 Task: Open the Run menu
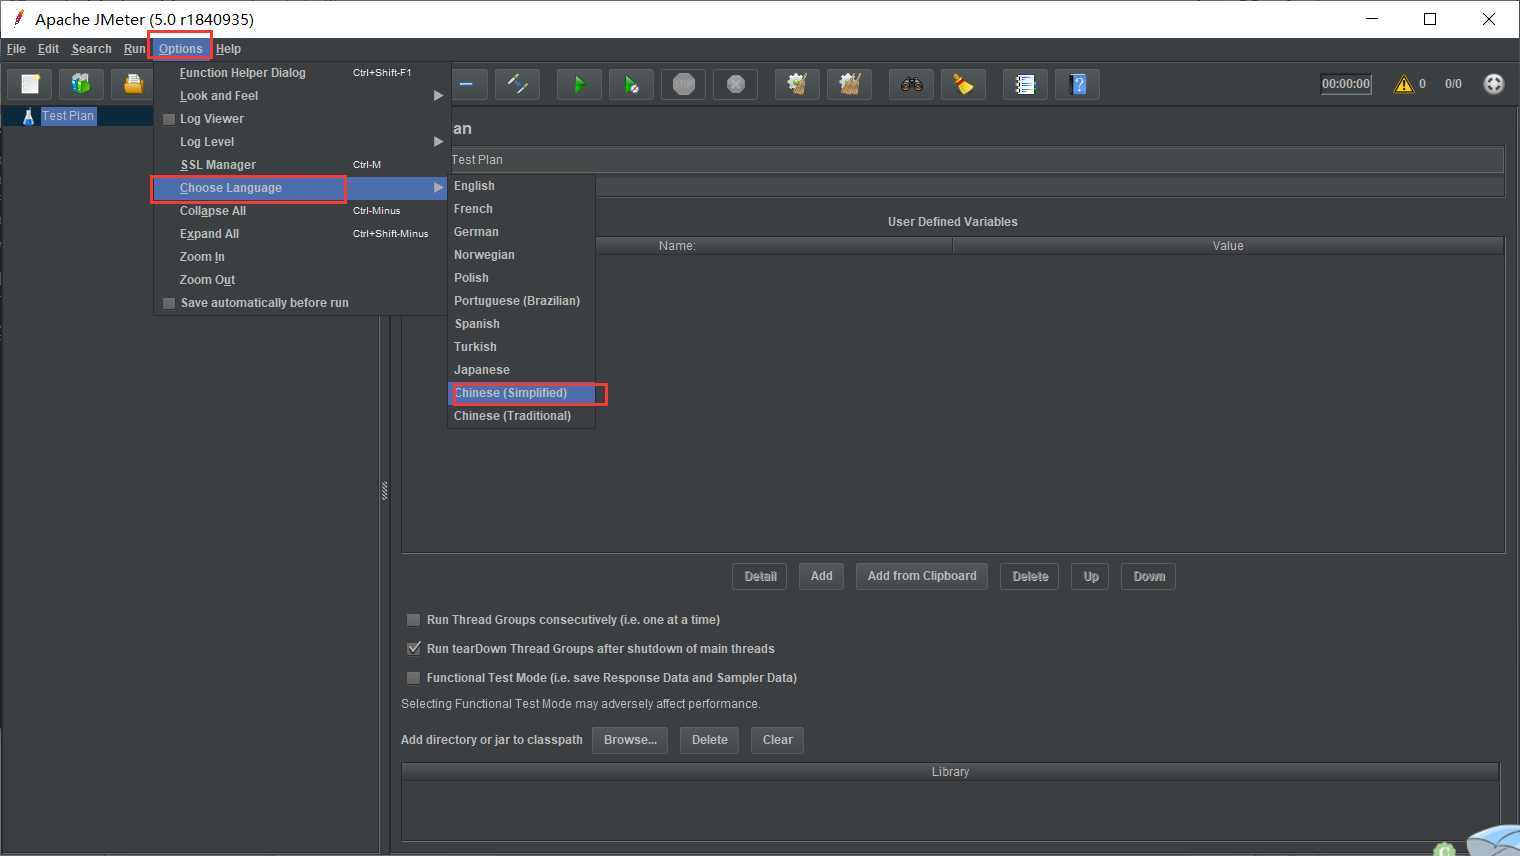[134, 49]
